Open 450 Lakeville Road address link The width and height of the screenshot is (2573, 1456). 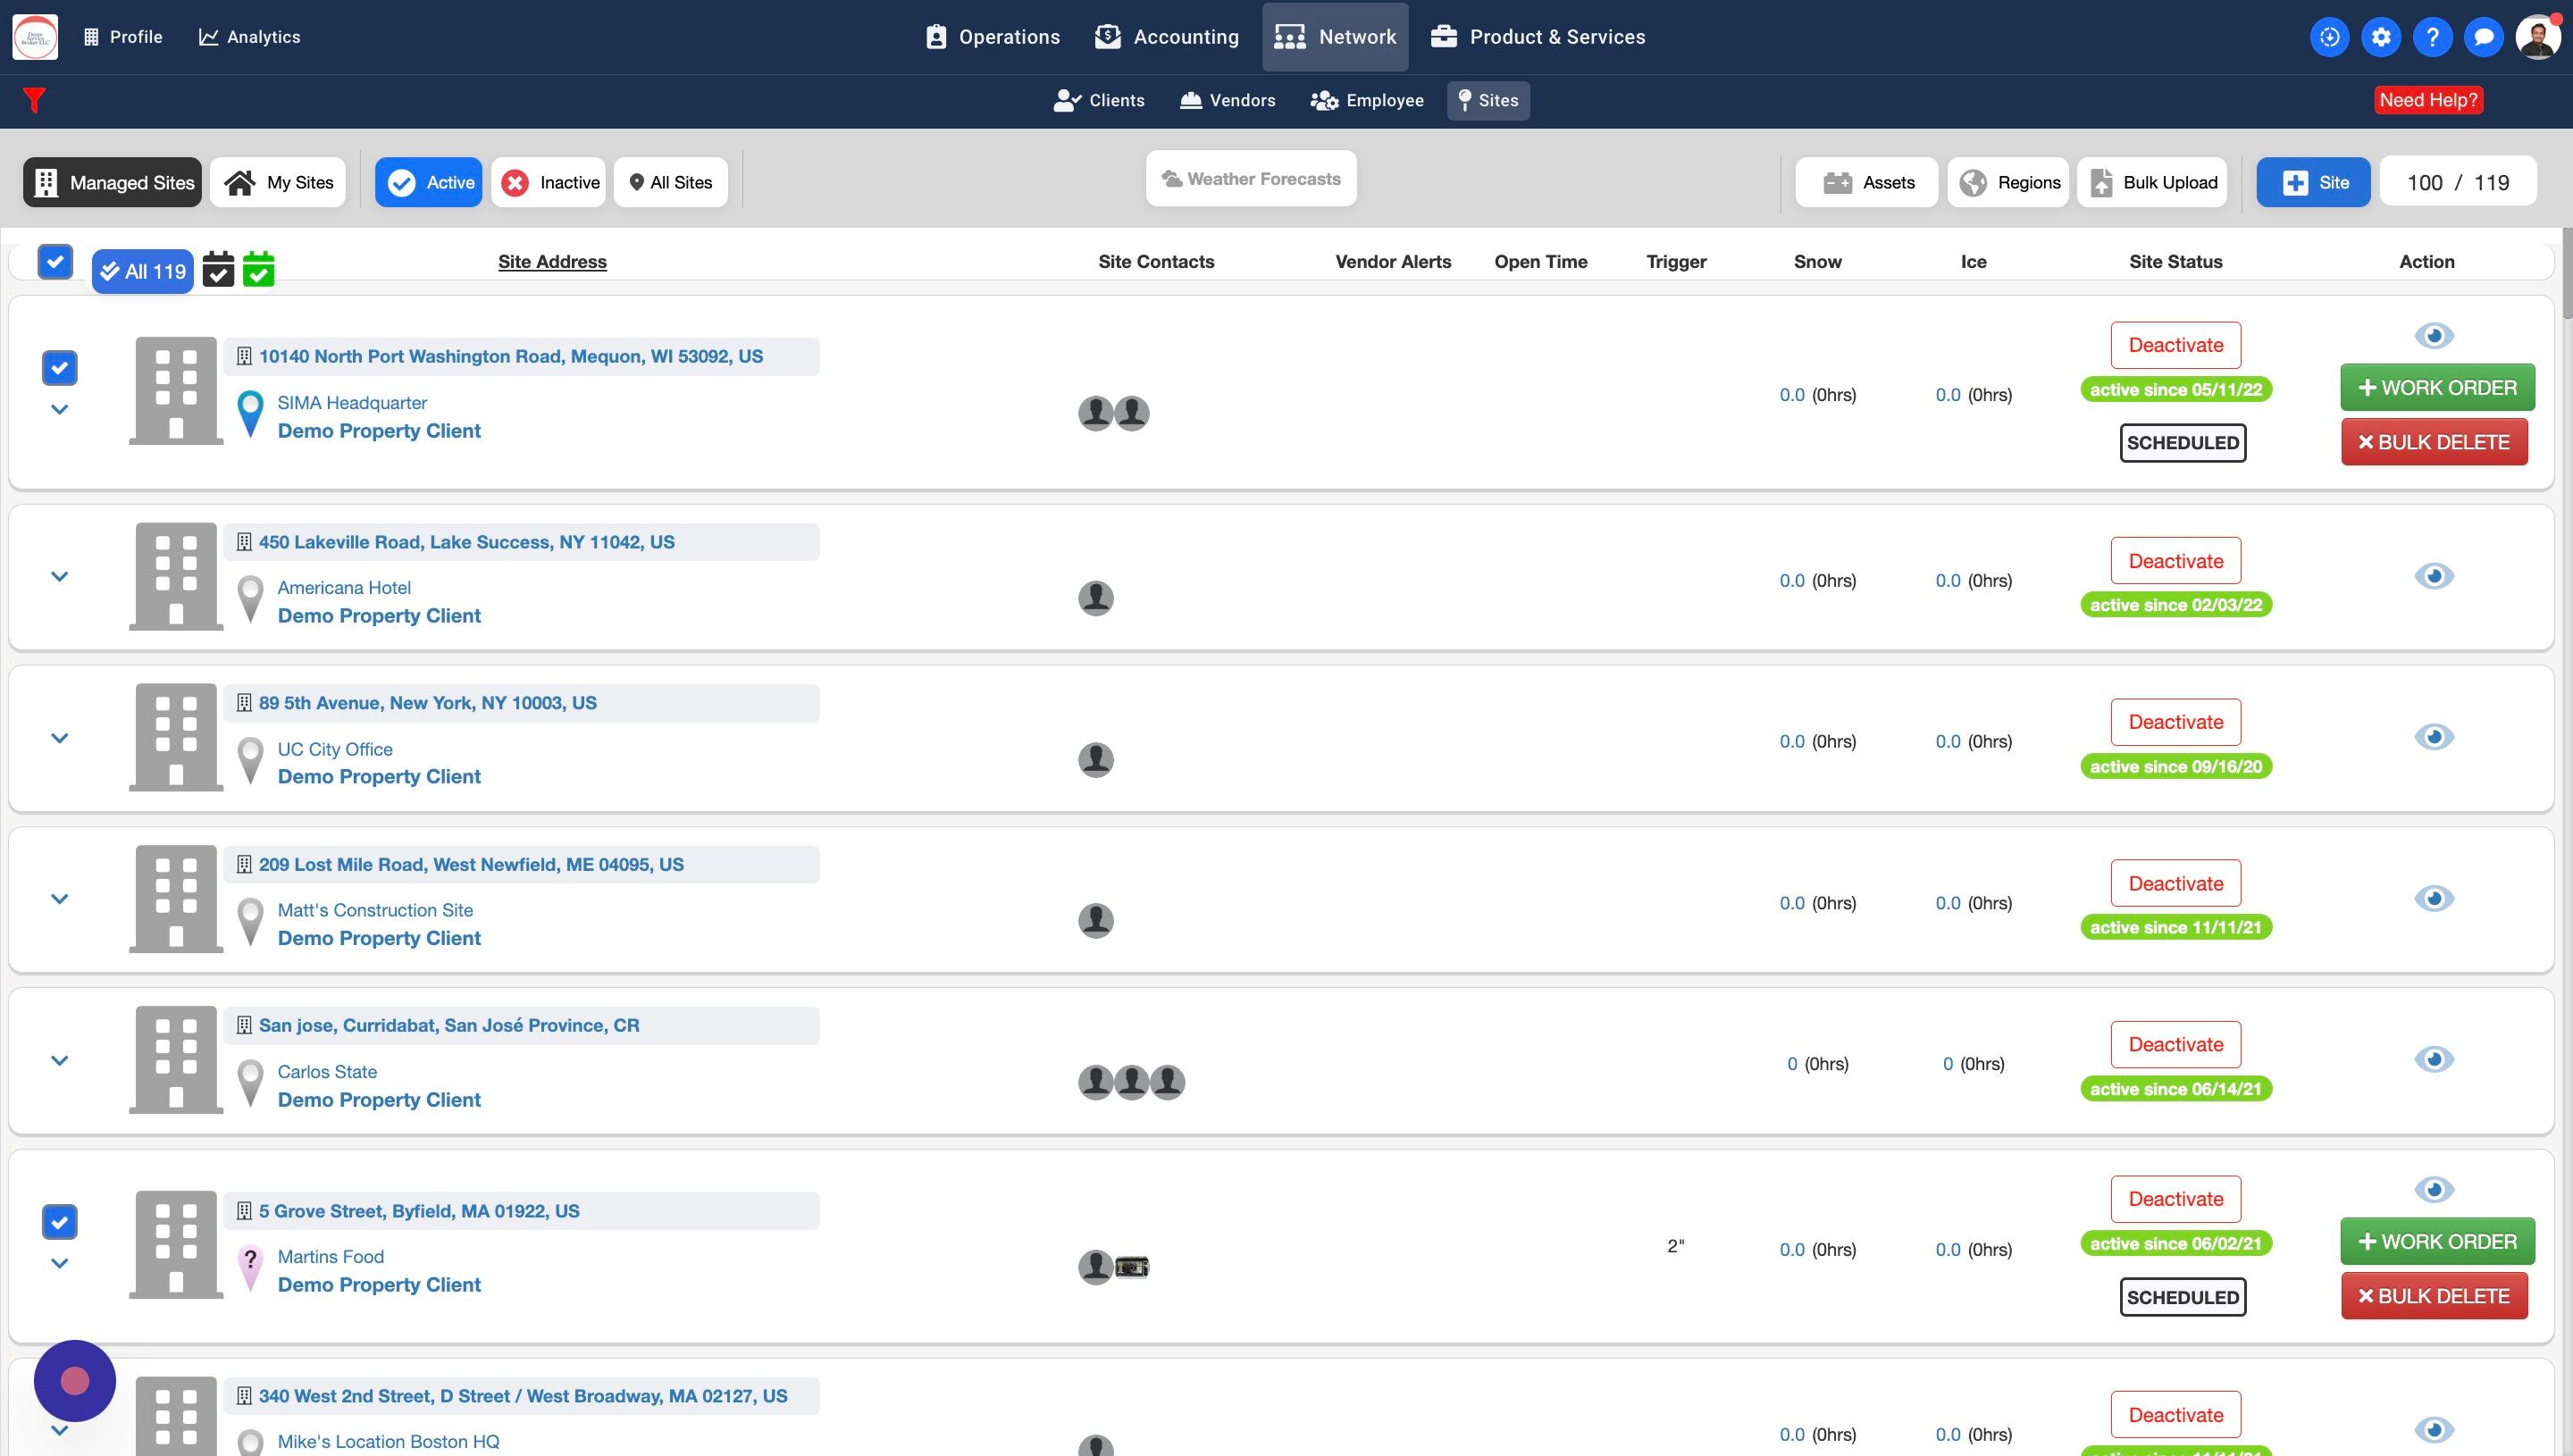tap(466, 542)
